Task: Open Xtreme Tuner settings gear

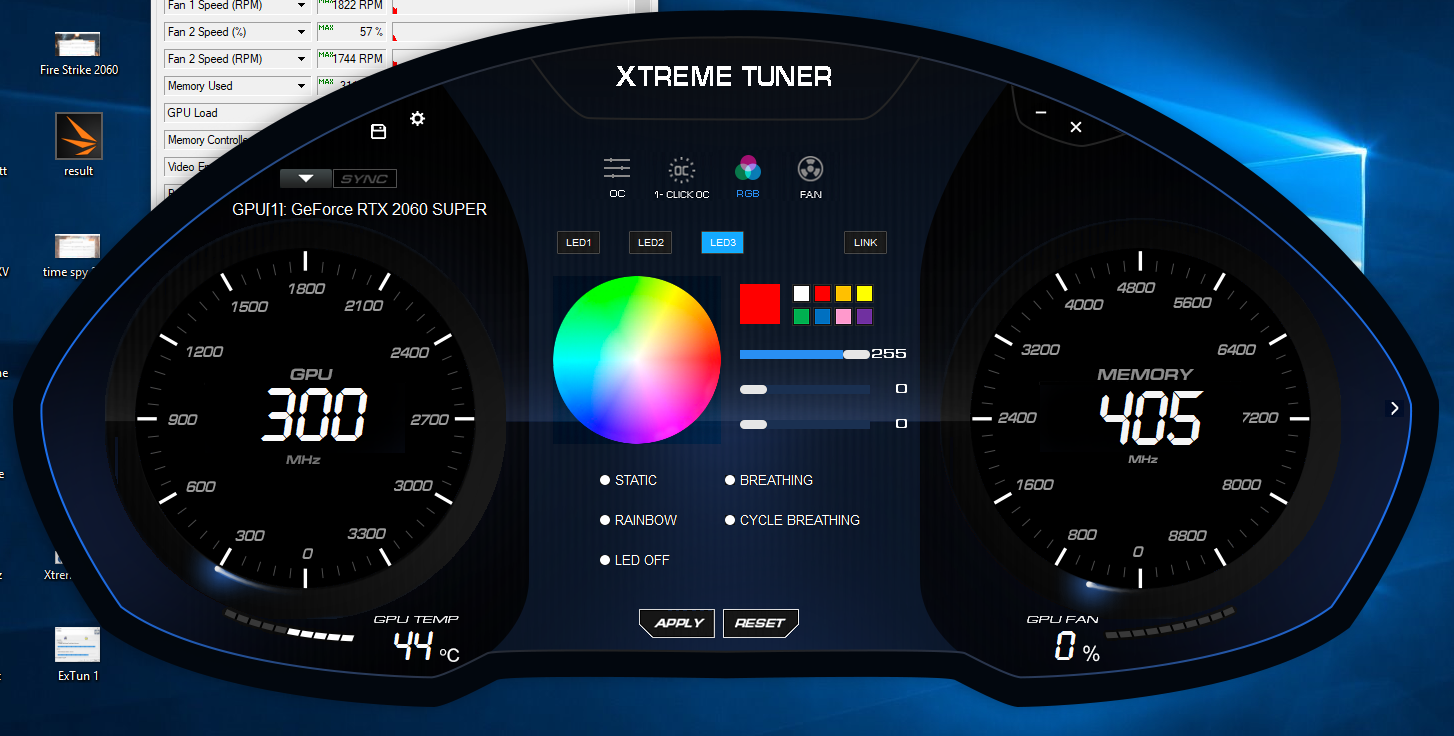Action: 418,119
